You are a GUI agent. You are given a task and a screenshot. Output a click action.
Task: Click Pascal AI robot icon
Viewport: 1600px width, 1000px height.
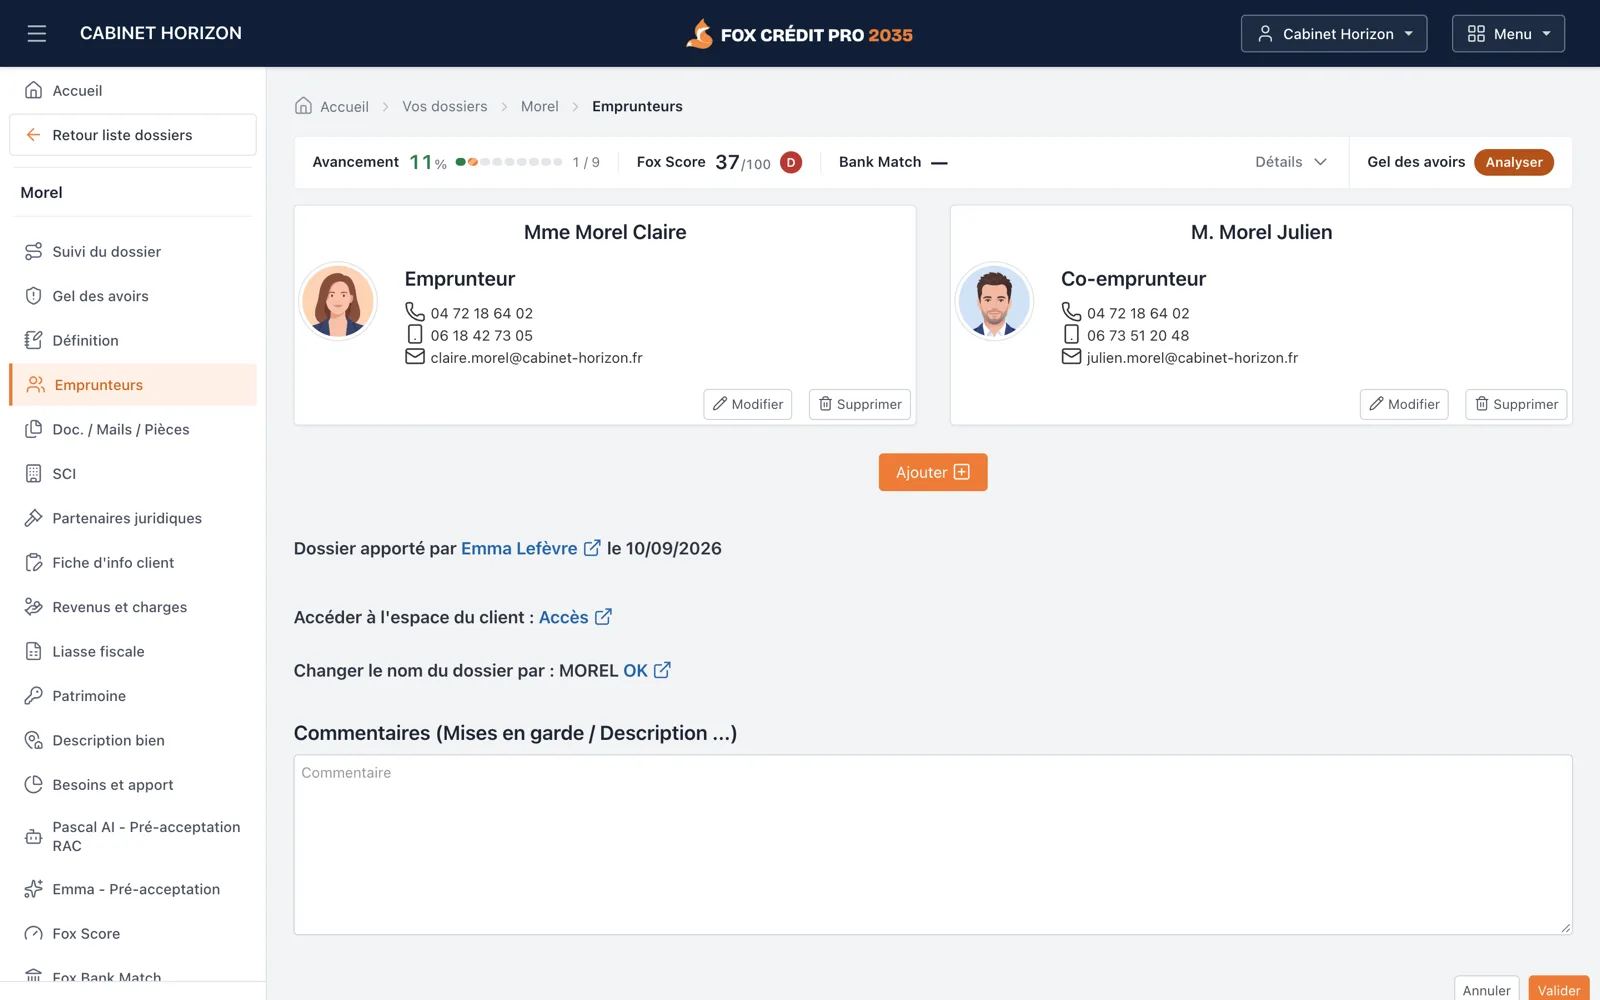coord(33,837)
